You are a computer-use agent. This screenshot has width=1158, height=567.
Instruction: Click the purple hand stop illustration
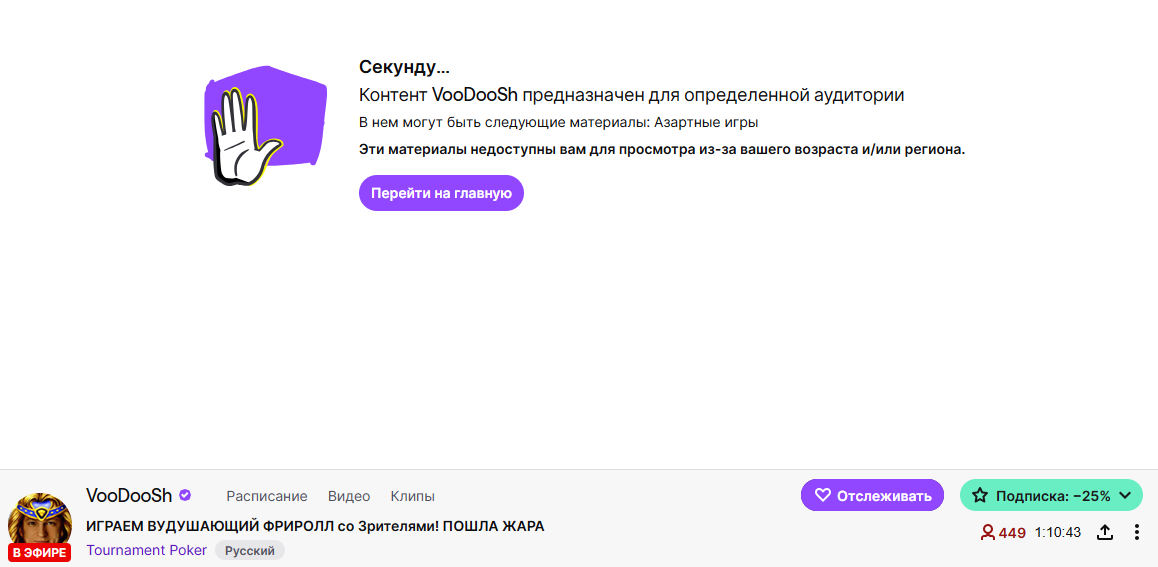click(265, 122)
